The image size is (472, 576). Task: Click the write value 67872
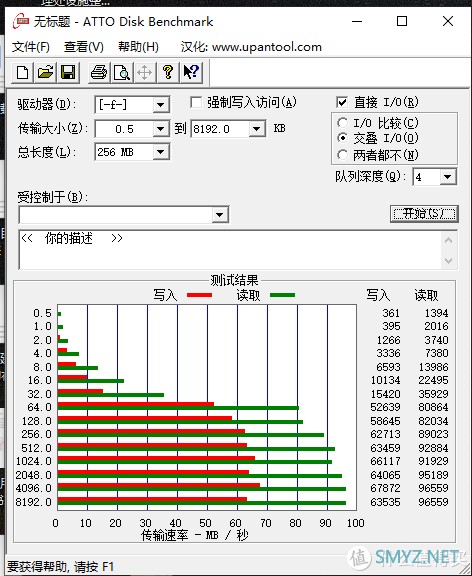pyautogui.click(x=385, y=488)
